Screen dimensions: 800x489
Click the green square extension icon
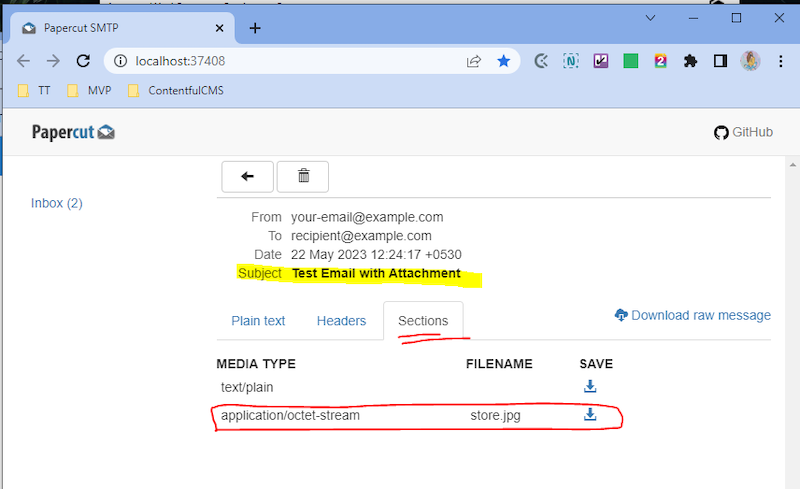[x=631, y=61]
